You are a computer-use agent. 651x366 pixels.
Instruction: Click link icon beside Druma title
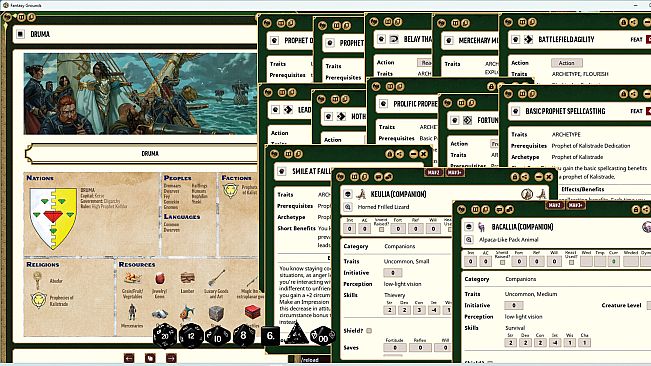[20, 34]
